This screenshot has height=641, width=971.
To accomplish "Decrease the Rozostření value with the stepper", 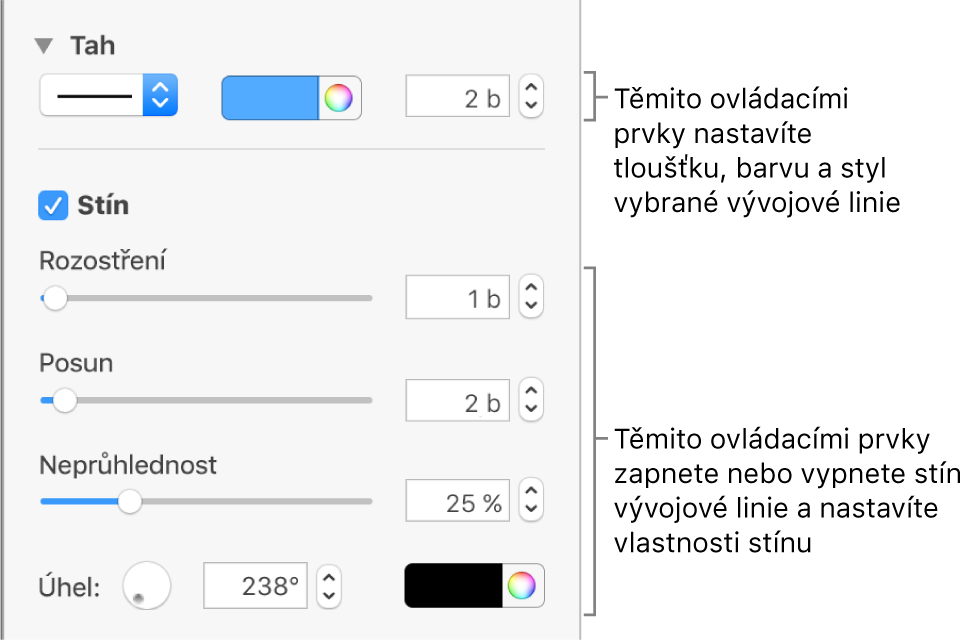I will click(530, 303).
